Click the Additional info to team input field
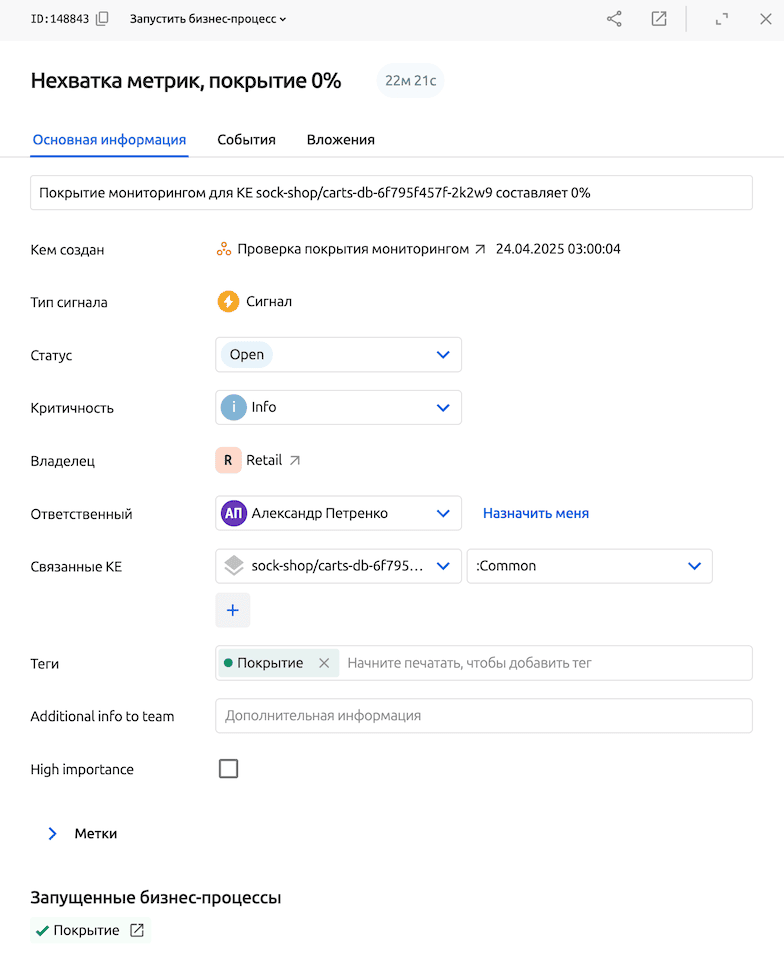The image size is (784, 958). coord(483,716)
